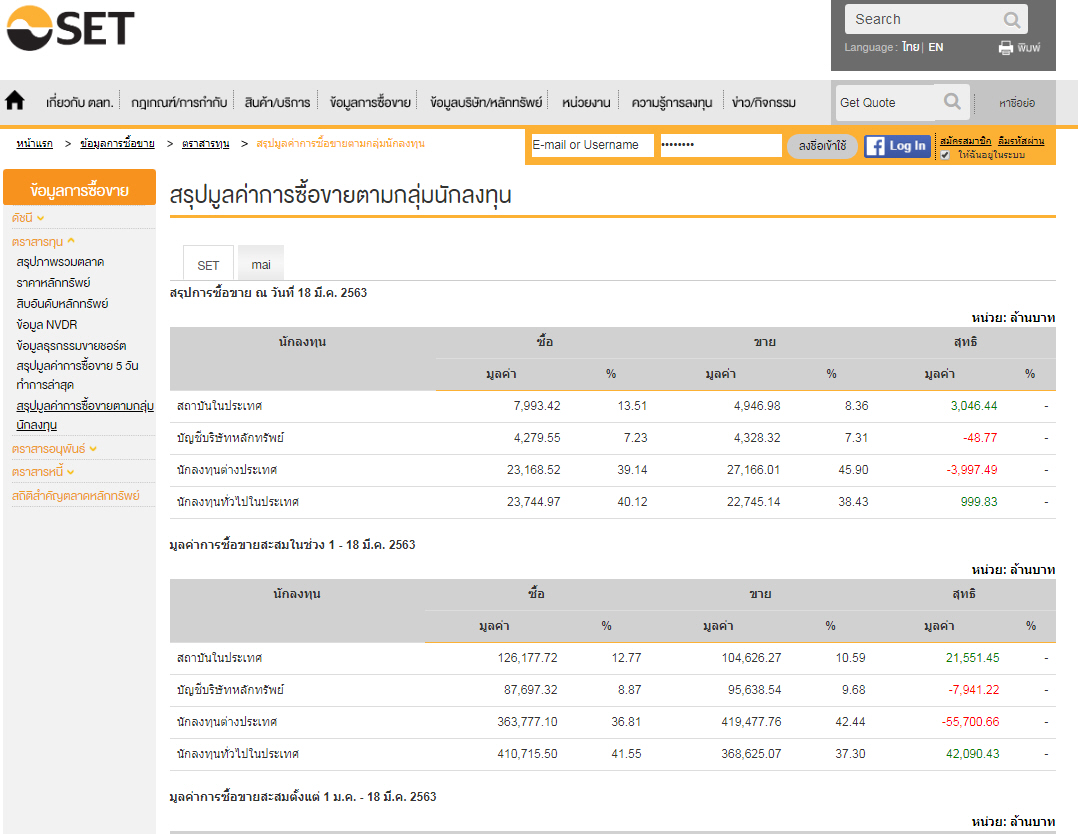Screen dimensions: 1078x834
Task: Click the printer icon
Action: click(x=1006, y=48)
